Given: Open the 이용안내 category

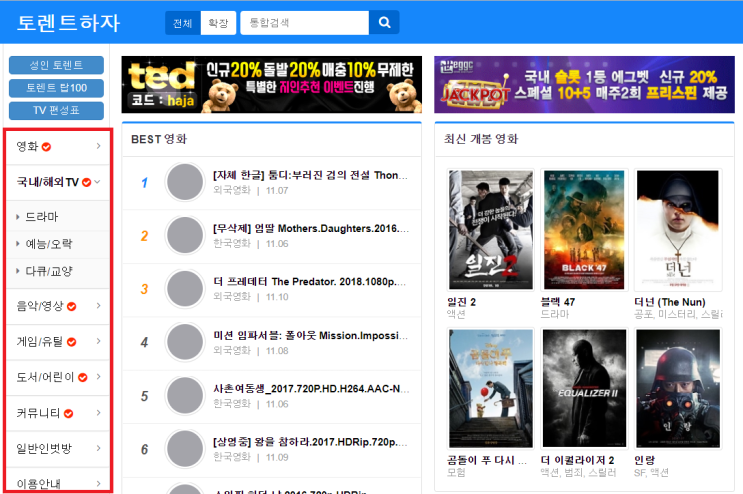Looking at the screenshot, I should 39,484.
